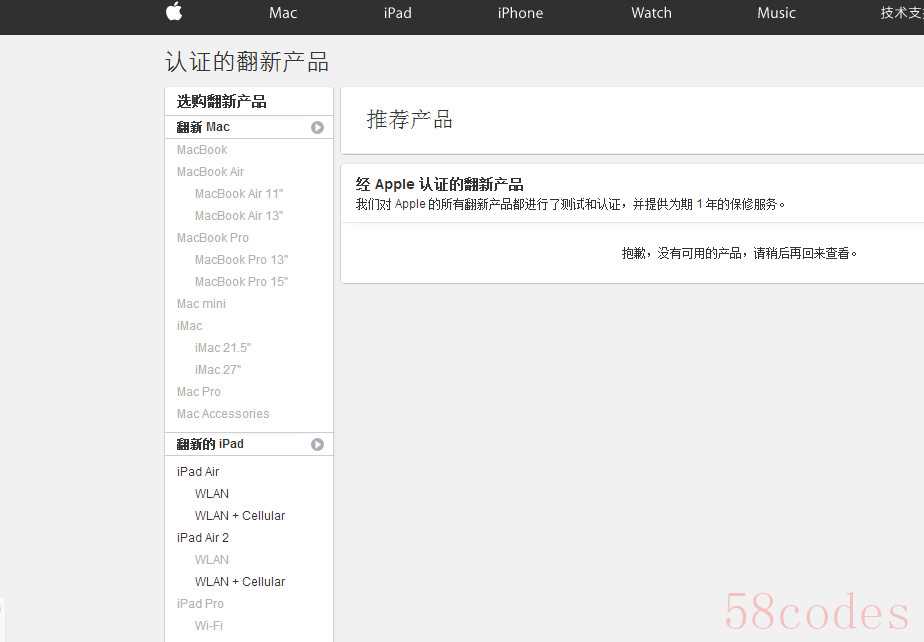Choose WLAN under iPad Air
924x642 pixels.
(x=212, y=494)
